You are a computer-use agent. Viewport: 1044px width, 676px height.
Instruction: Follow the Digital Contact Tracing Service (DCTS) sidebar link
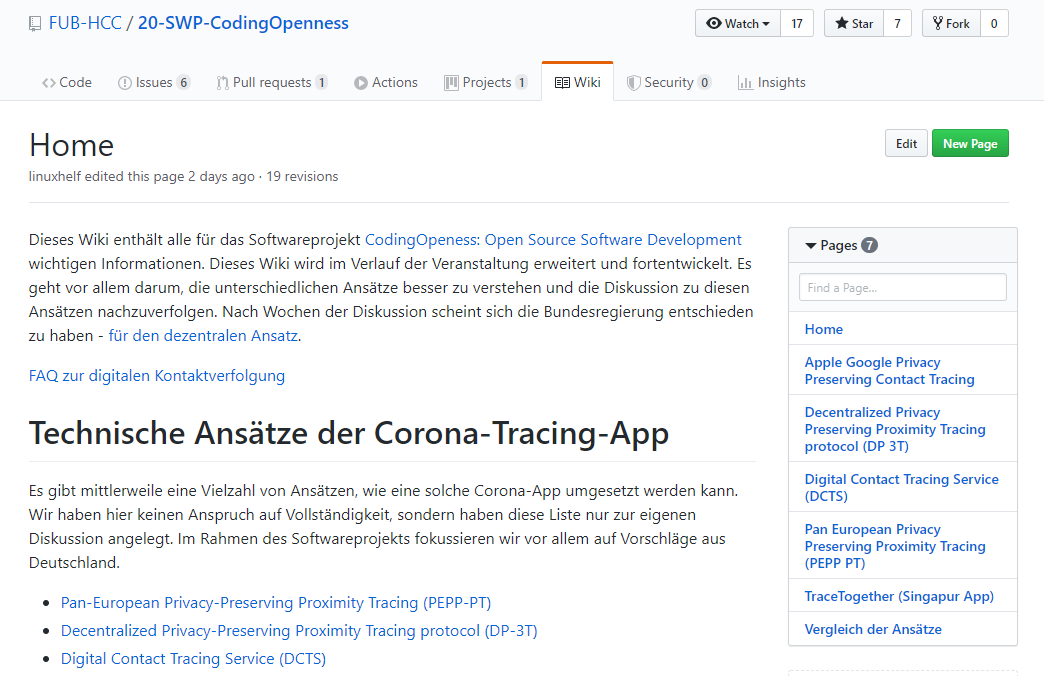pyautogui.click(x=901, y=487)
